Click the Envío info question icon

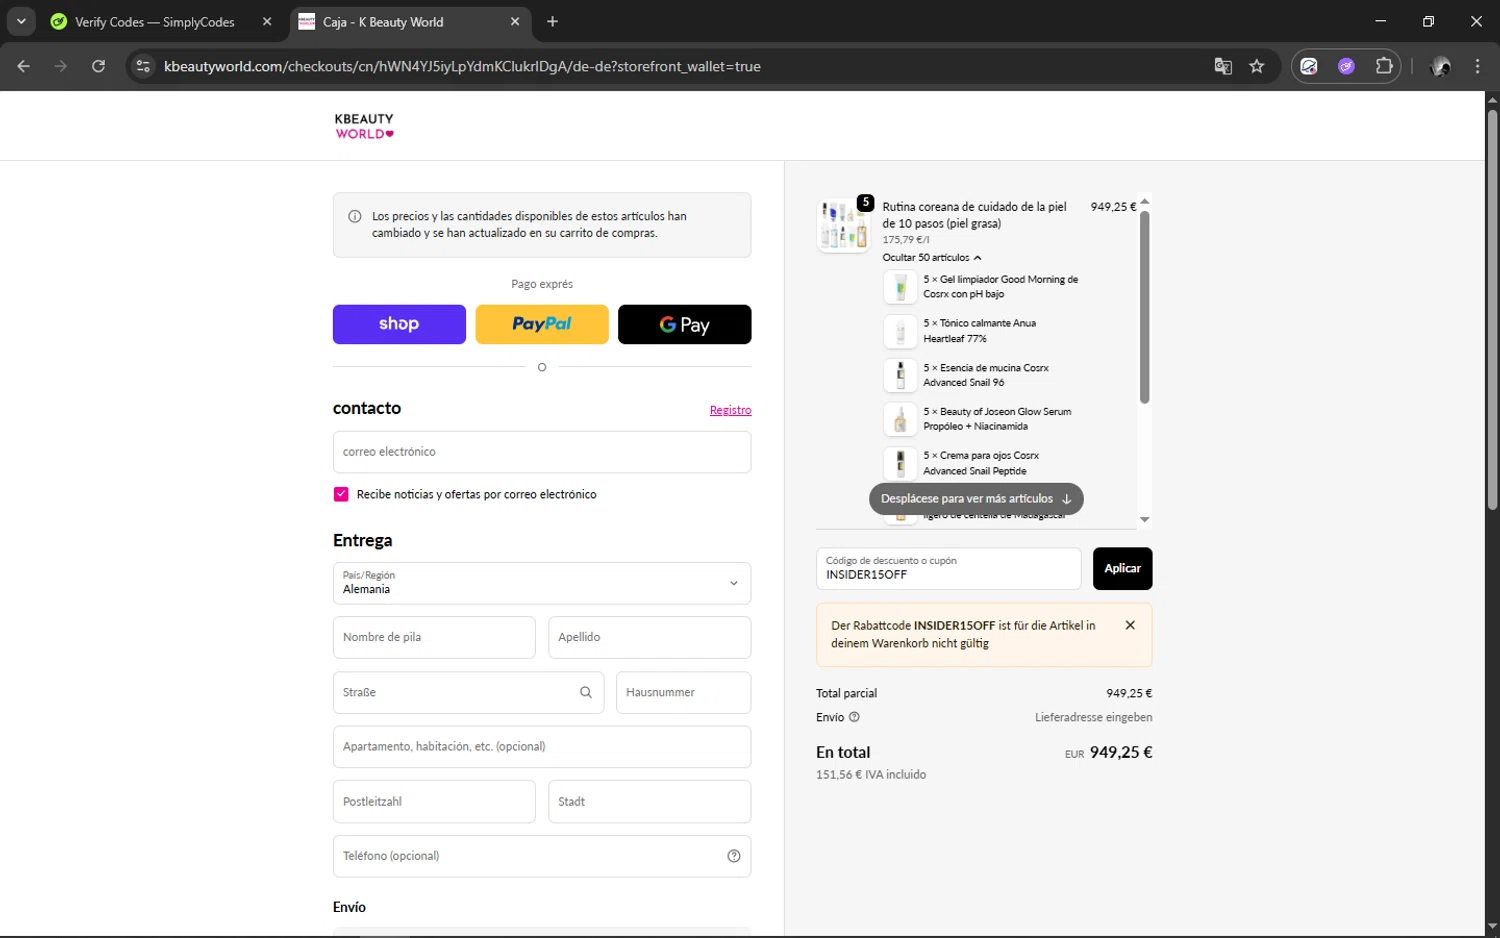point(854,717)
